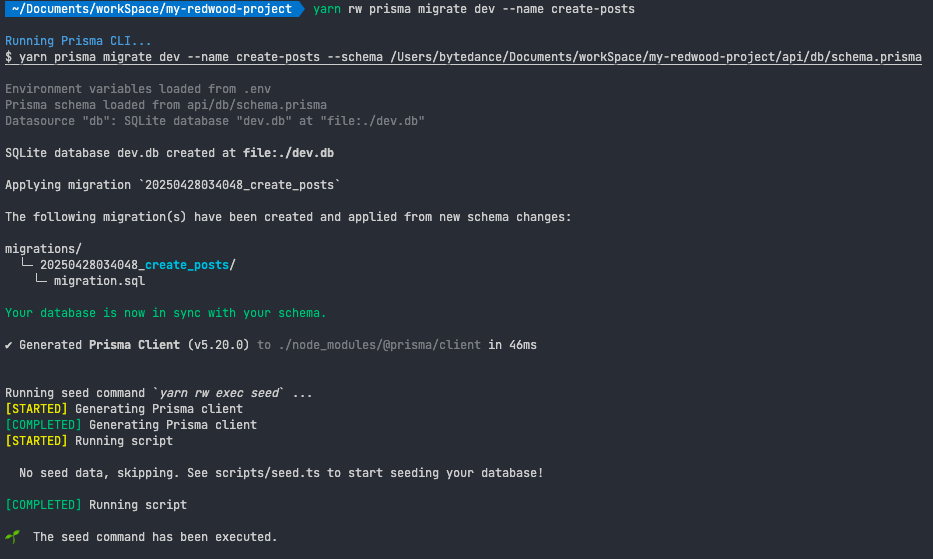Open the underlined schema.prisma file path
933x559 pixels.
coord(656,57)
